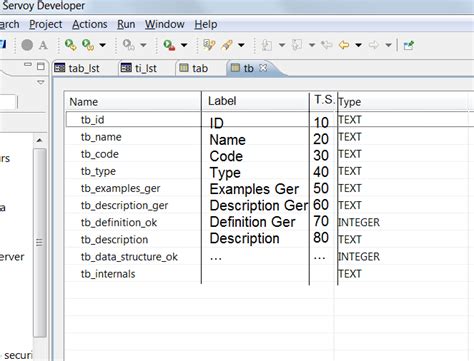Click TEXT type cell of tb_id
Viewport: 474px width, 361px height.
350,119
